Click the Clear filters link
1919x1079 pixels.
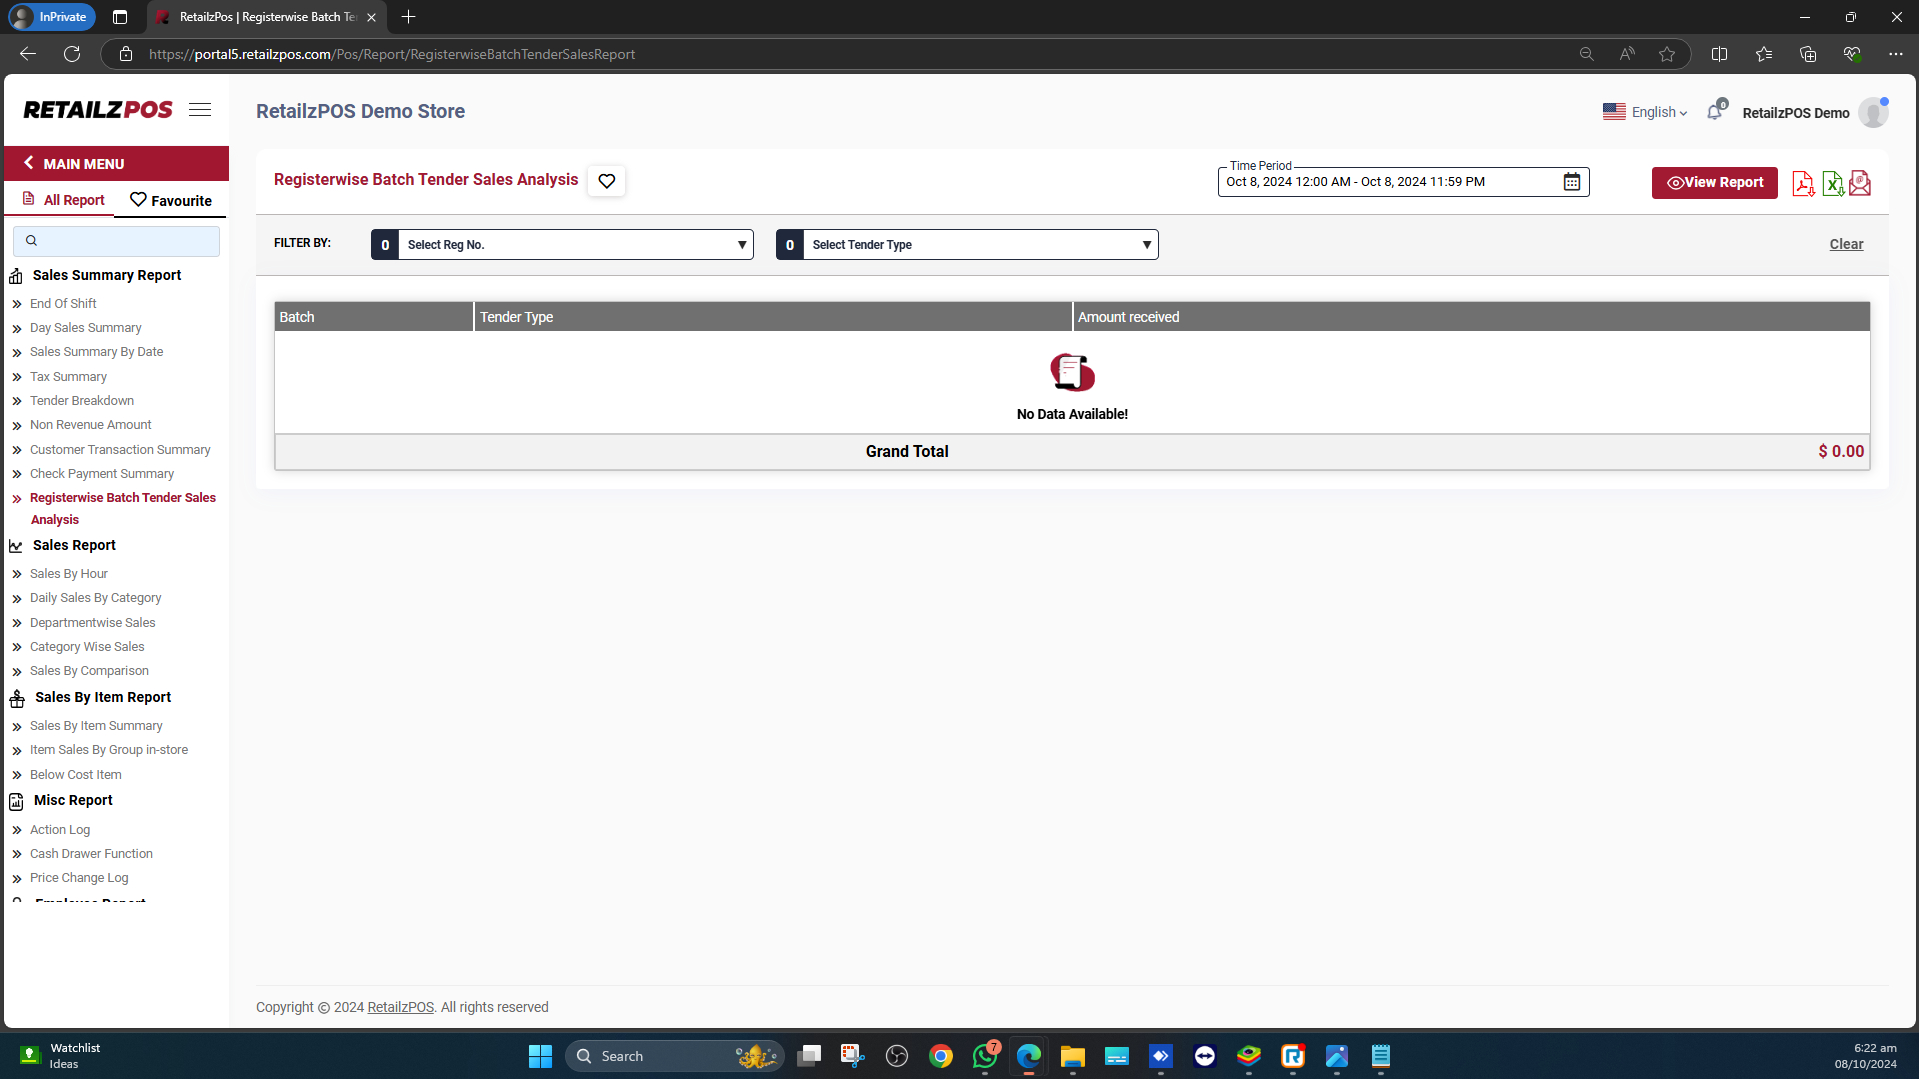click(x=1846, y=245)
